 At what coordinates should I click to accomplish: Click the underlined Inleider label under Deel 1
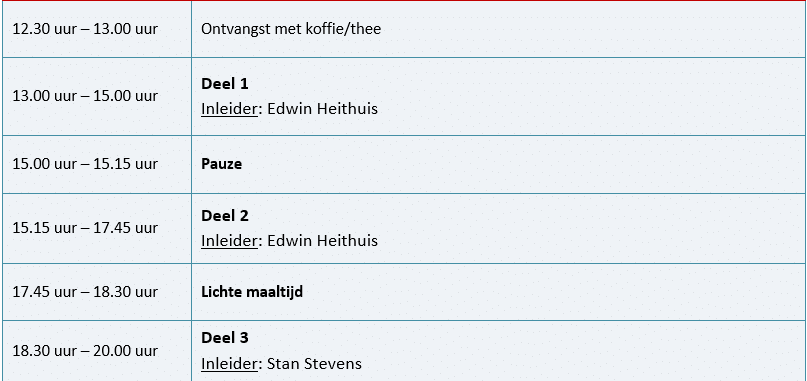pos(229,109)
